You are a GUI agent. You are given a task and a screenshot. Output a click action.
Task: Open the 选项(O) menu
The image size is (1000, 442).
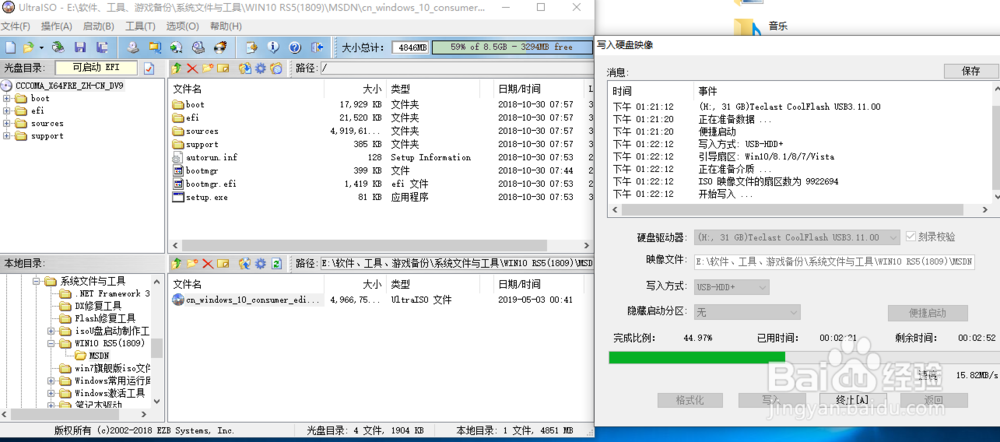coord(182,26)
